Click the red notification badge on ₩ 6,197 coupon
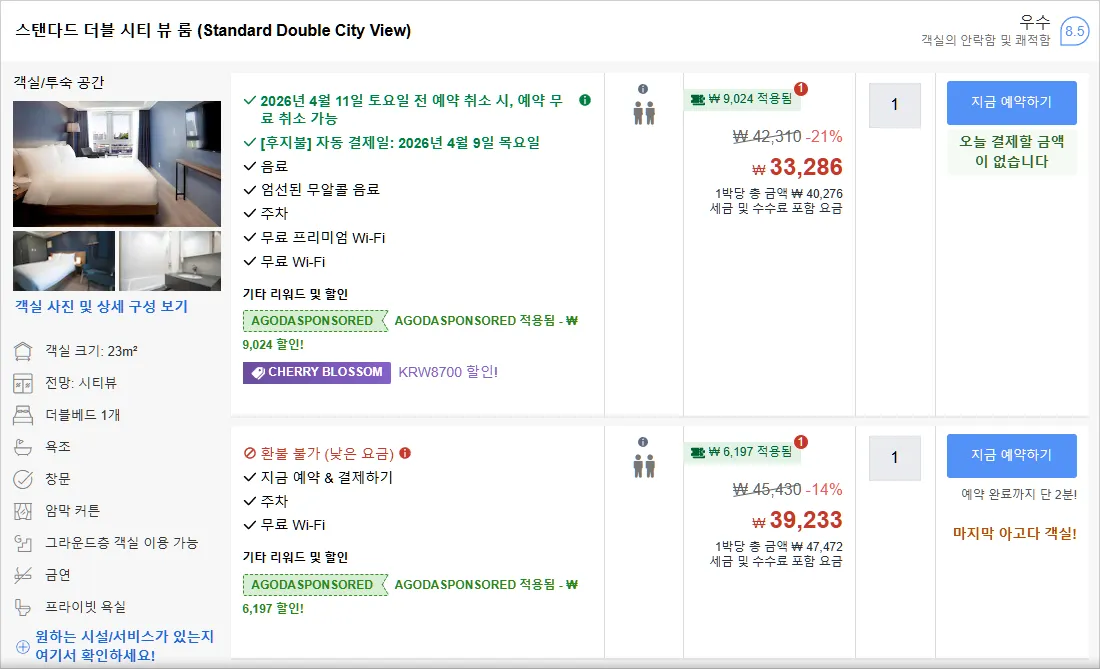Screen dimensions: 1100x669 coord(801,442)
